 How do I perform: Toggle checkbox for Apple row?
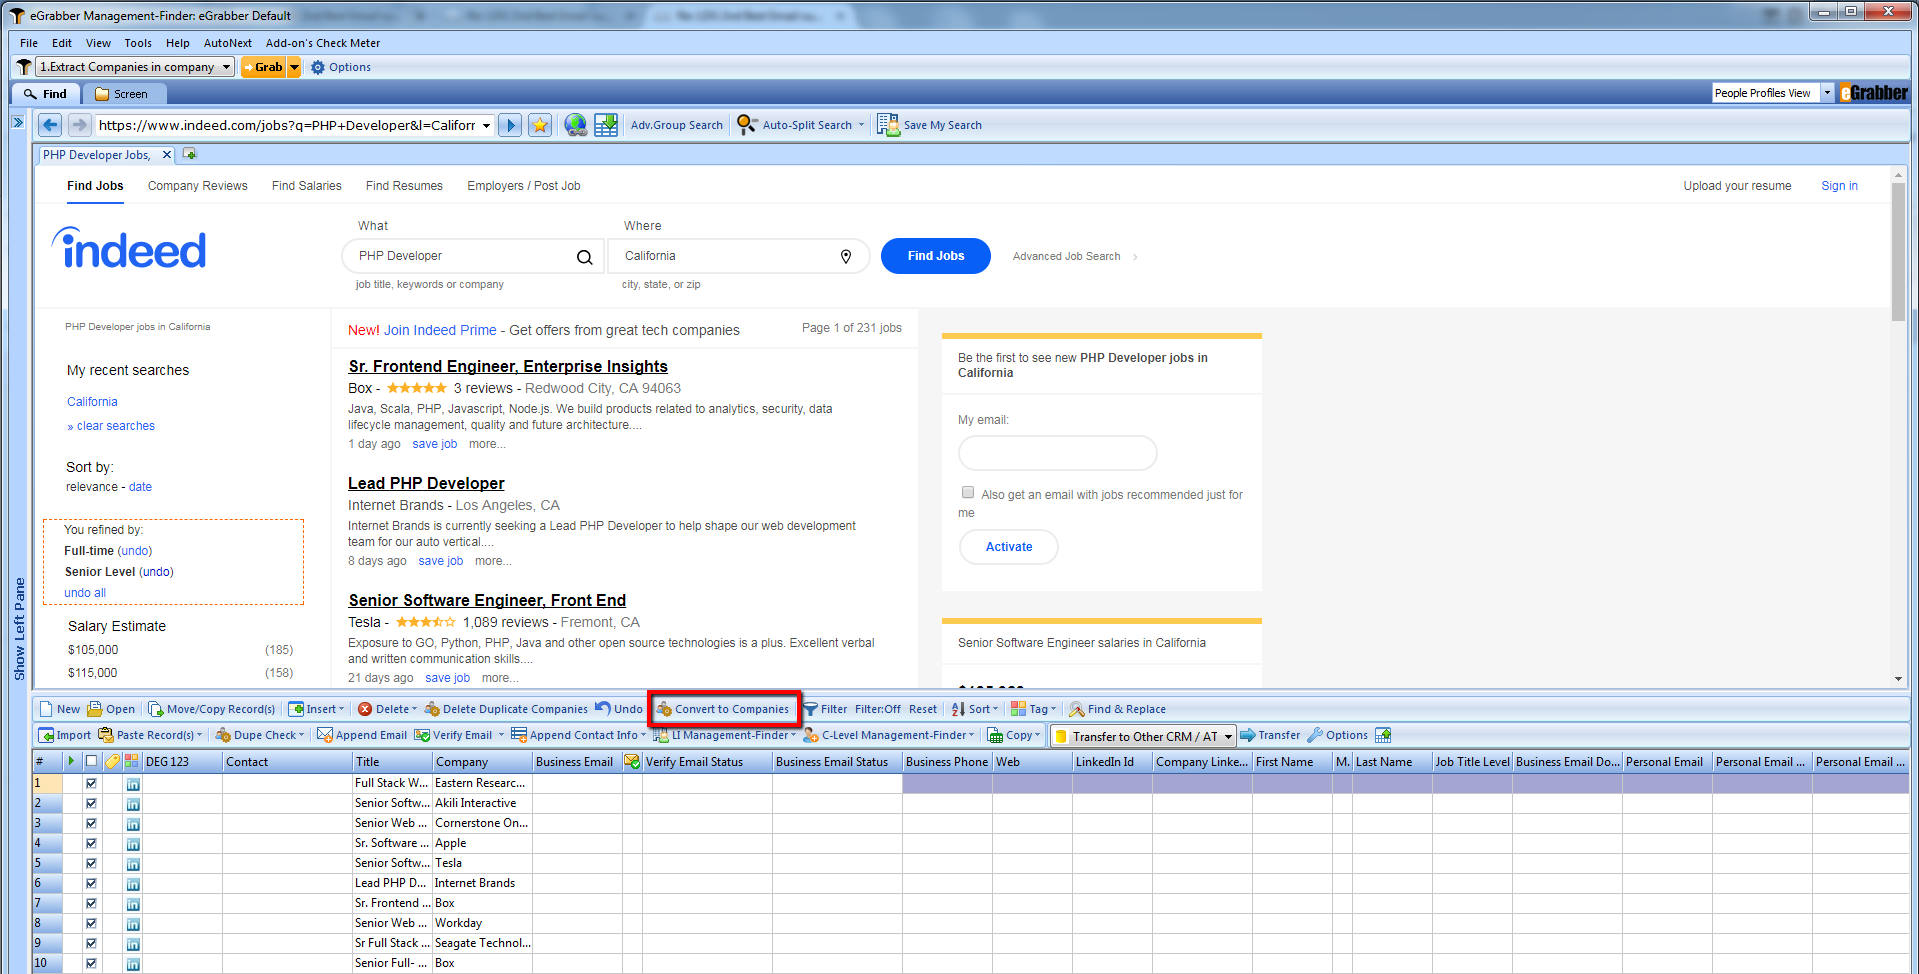[x=91, y=843]
